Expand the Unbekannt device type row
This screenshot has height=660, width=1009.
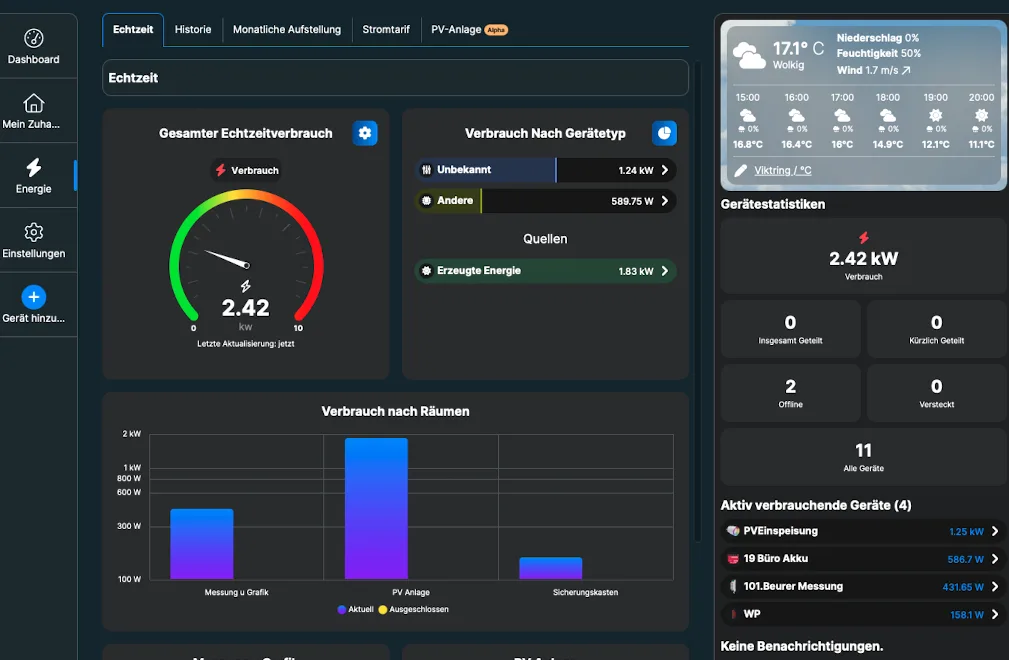664,171
